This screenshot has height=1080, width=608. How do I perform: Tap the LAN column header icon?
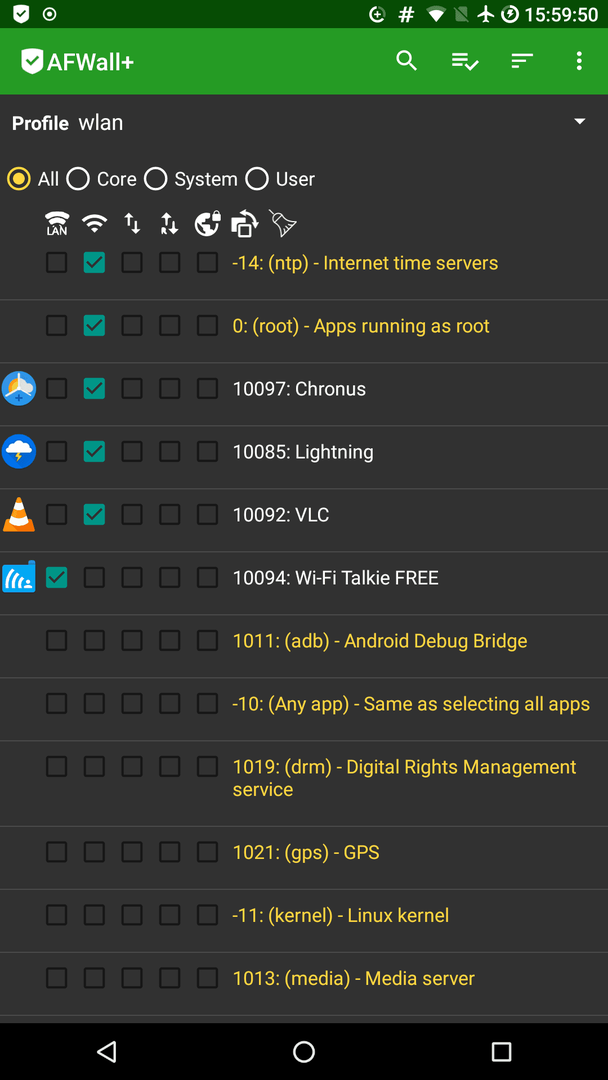tap(56, 224)
